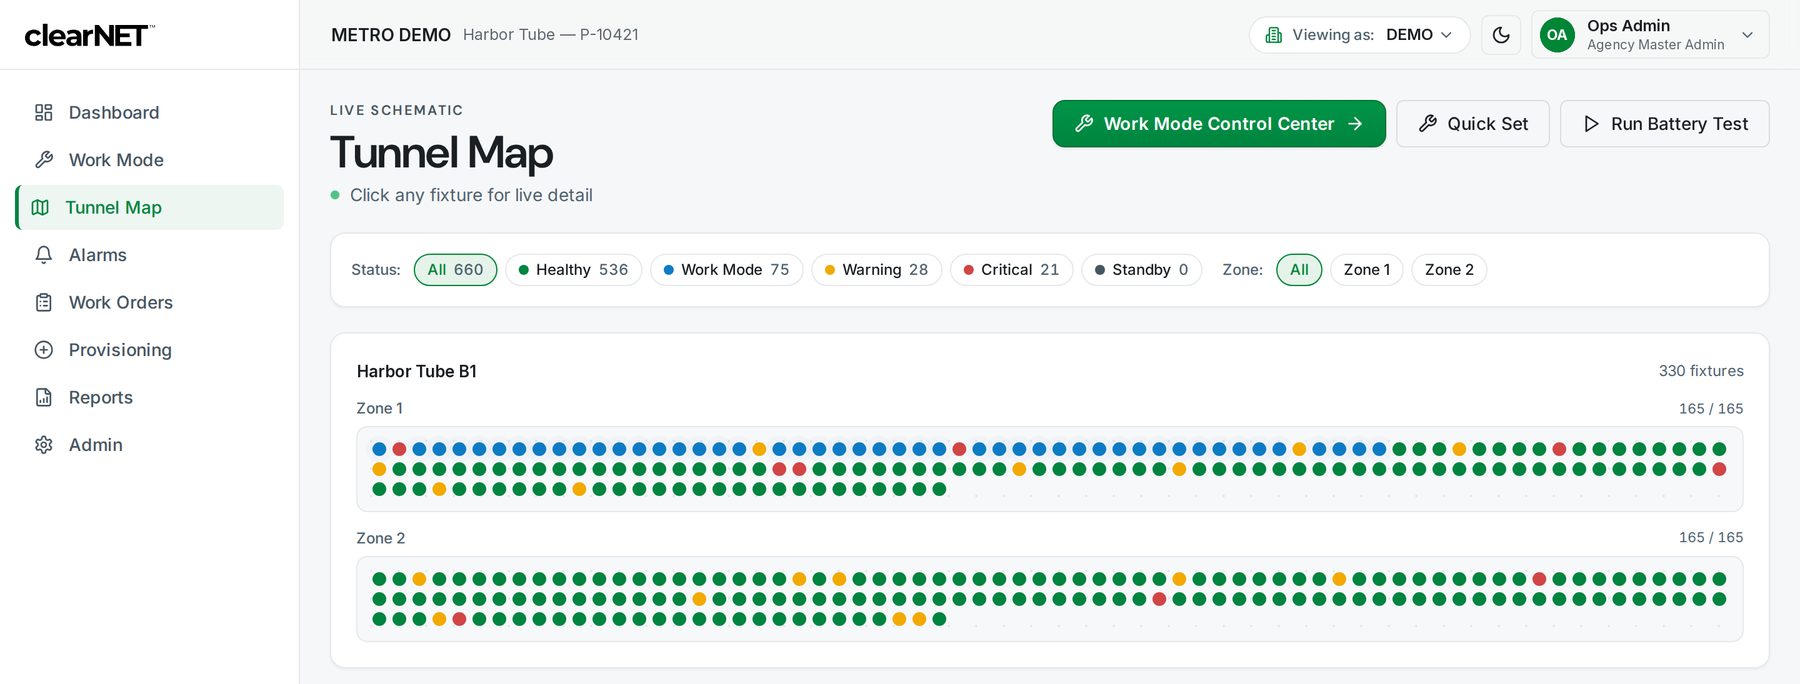Open Dashboard via its grid icon
This screenshot has width=1800, height=684.
pyautogui.click(x=43, y=112)
